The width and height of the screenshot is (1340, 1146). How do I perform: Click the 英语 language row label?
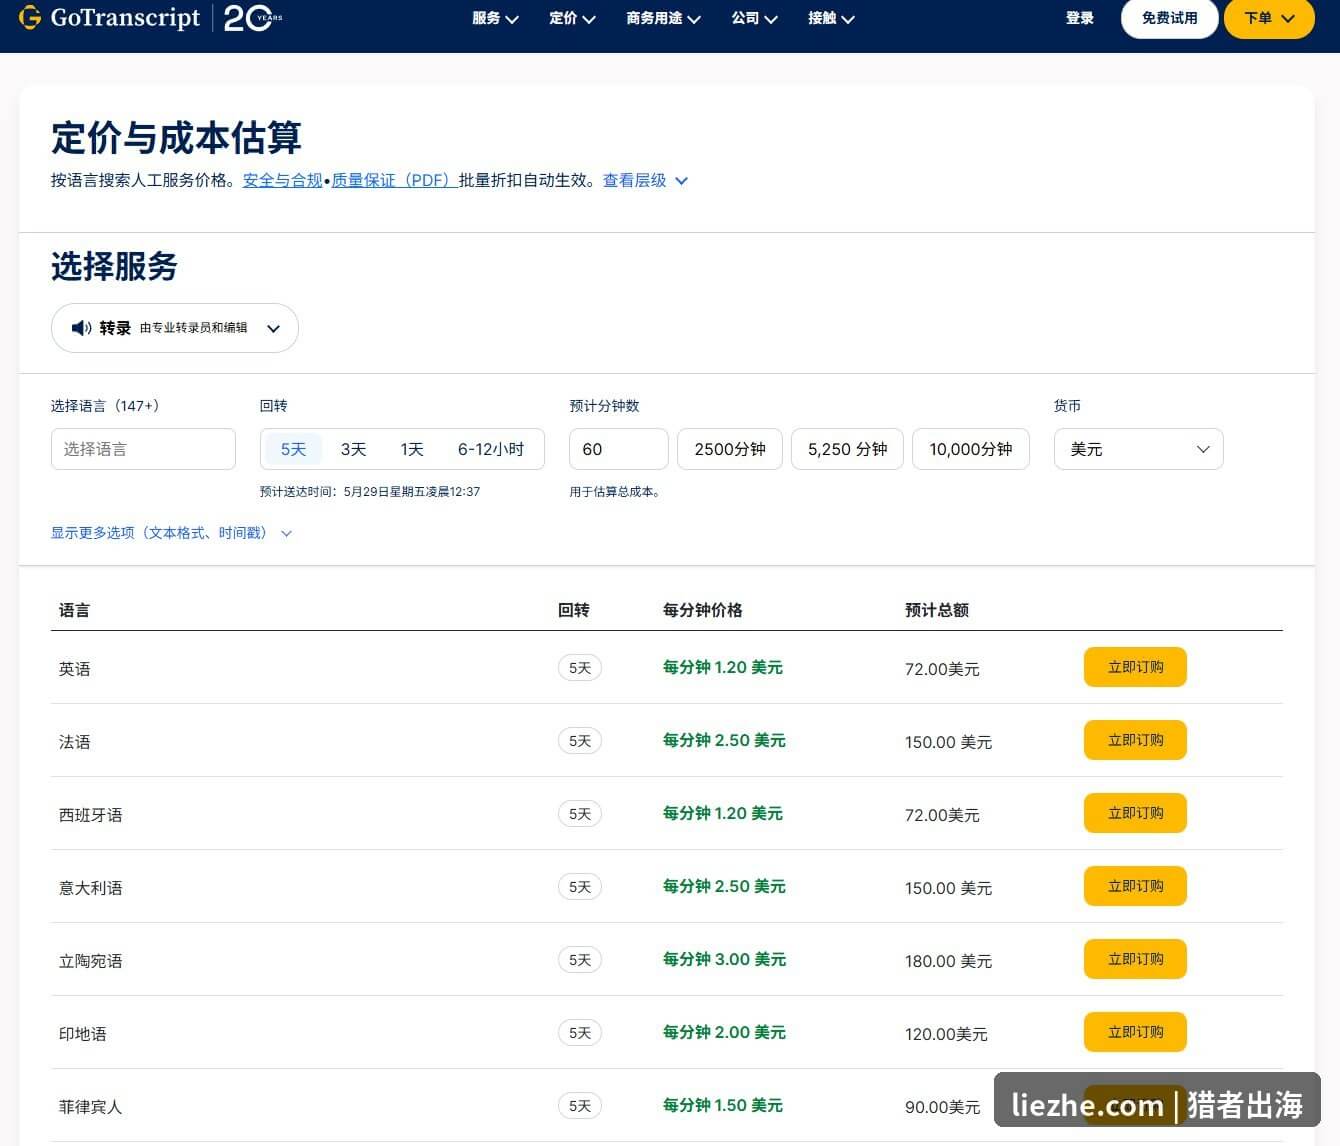(75, 669)
